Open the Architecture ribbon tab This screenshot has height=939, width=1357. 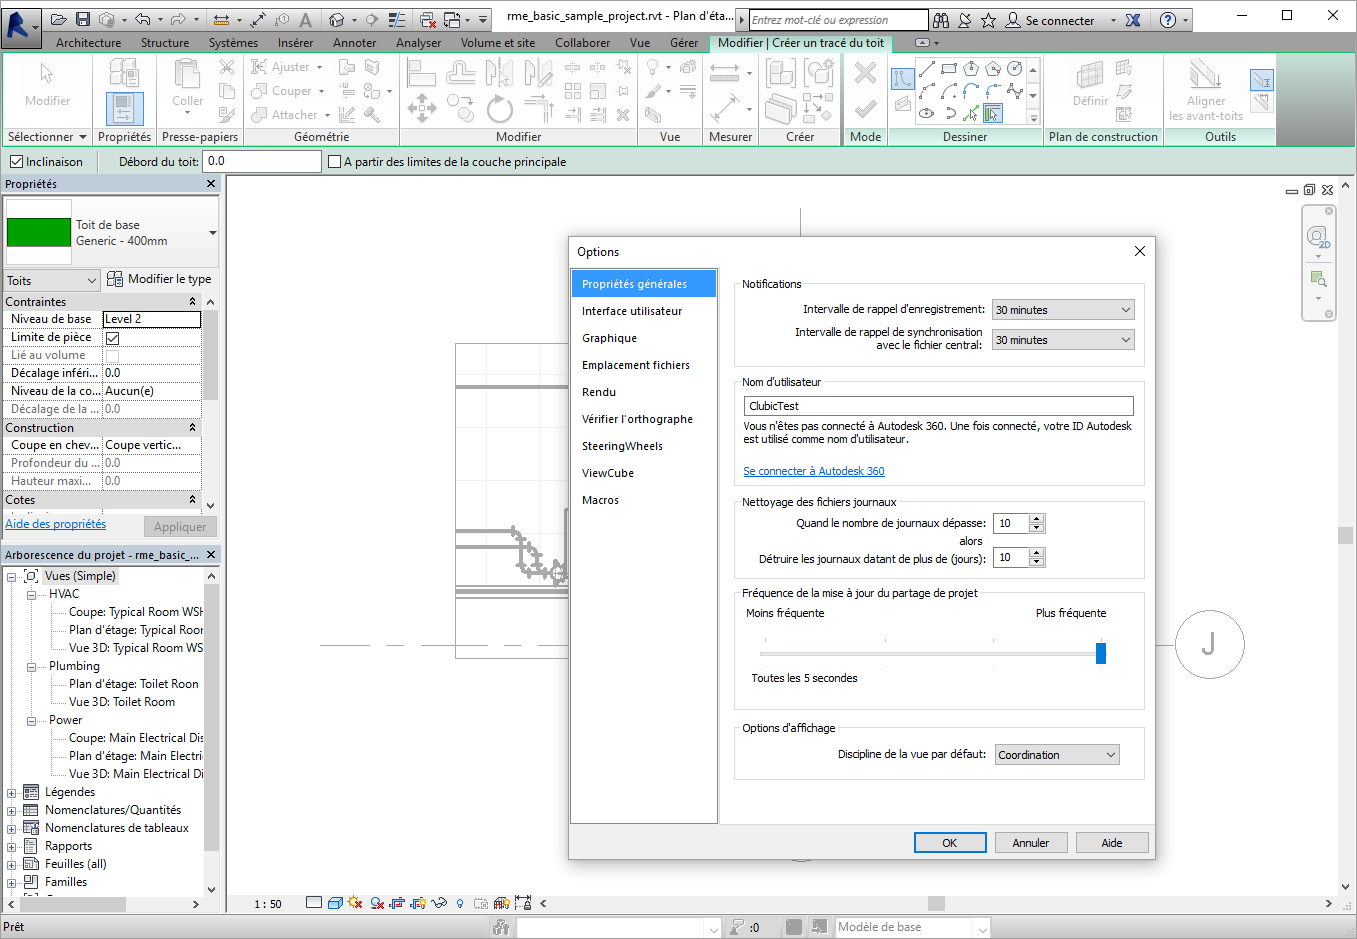point(88,43)
